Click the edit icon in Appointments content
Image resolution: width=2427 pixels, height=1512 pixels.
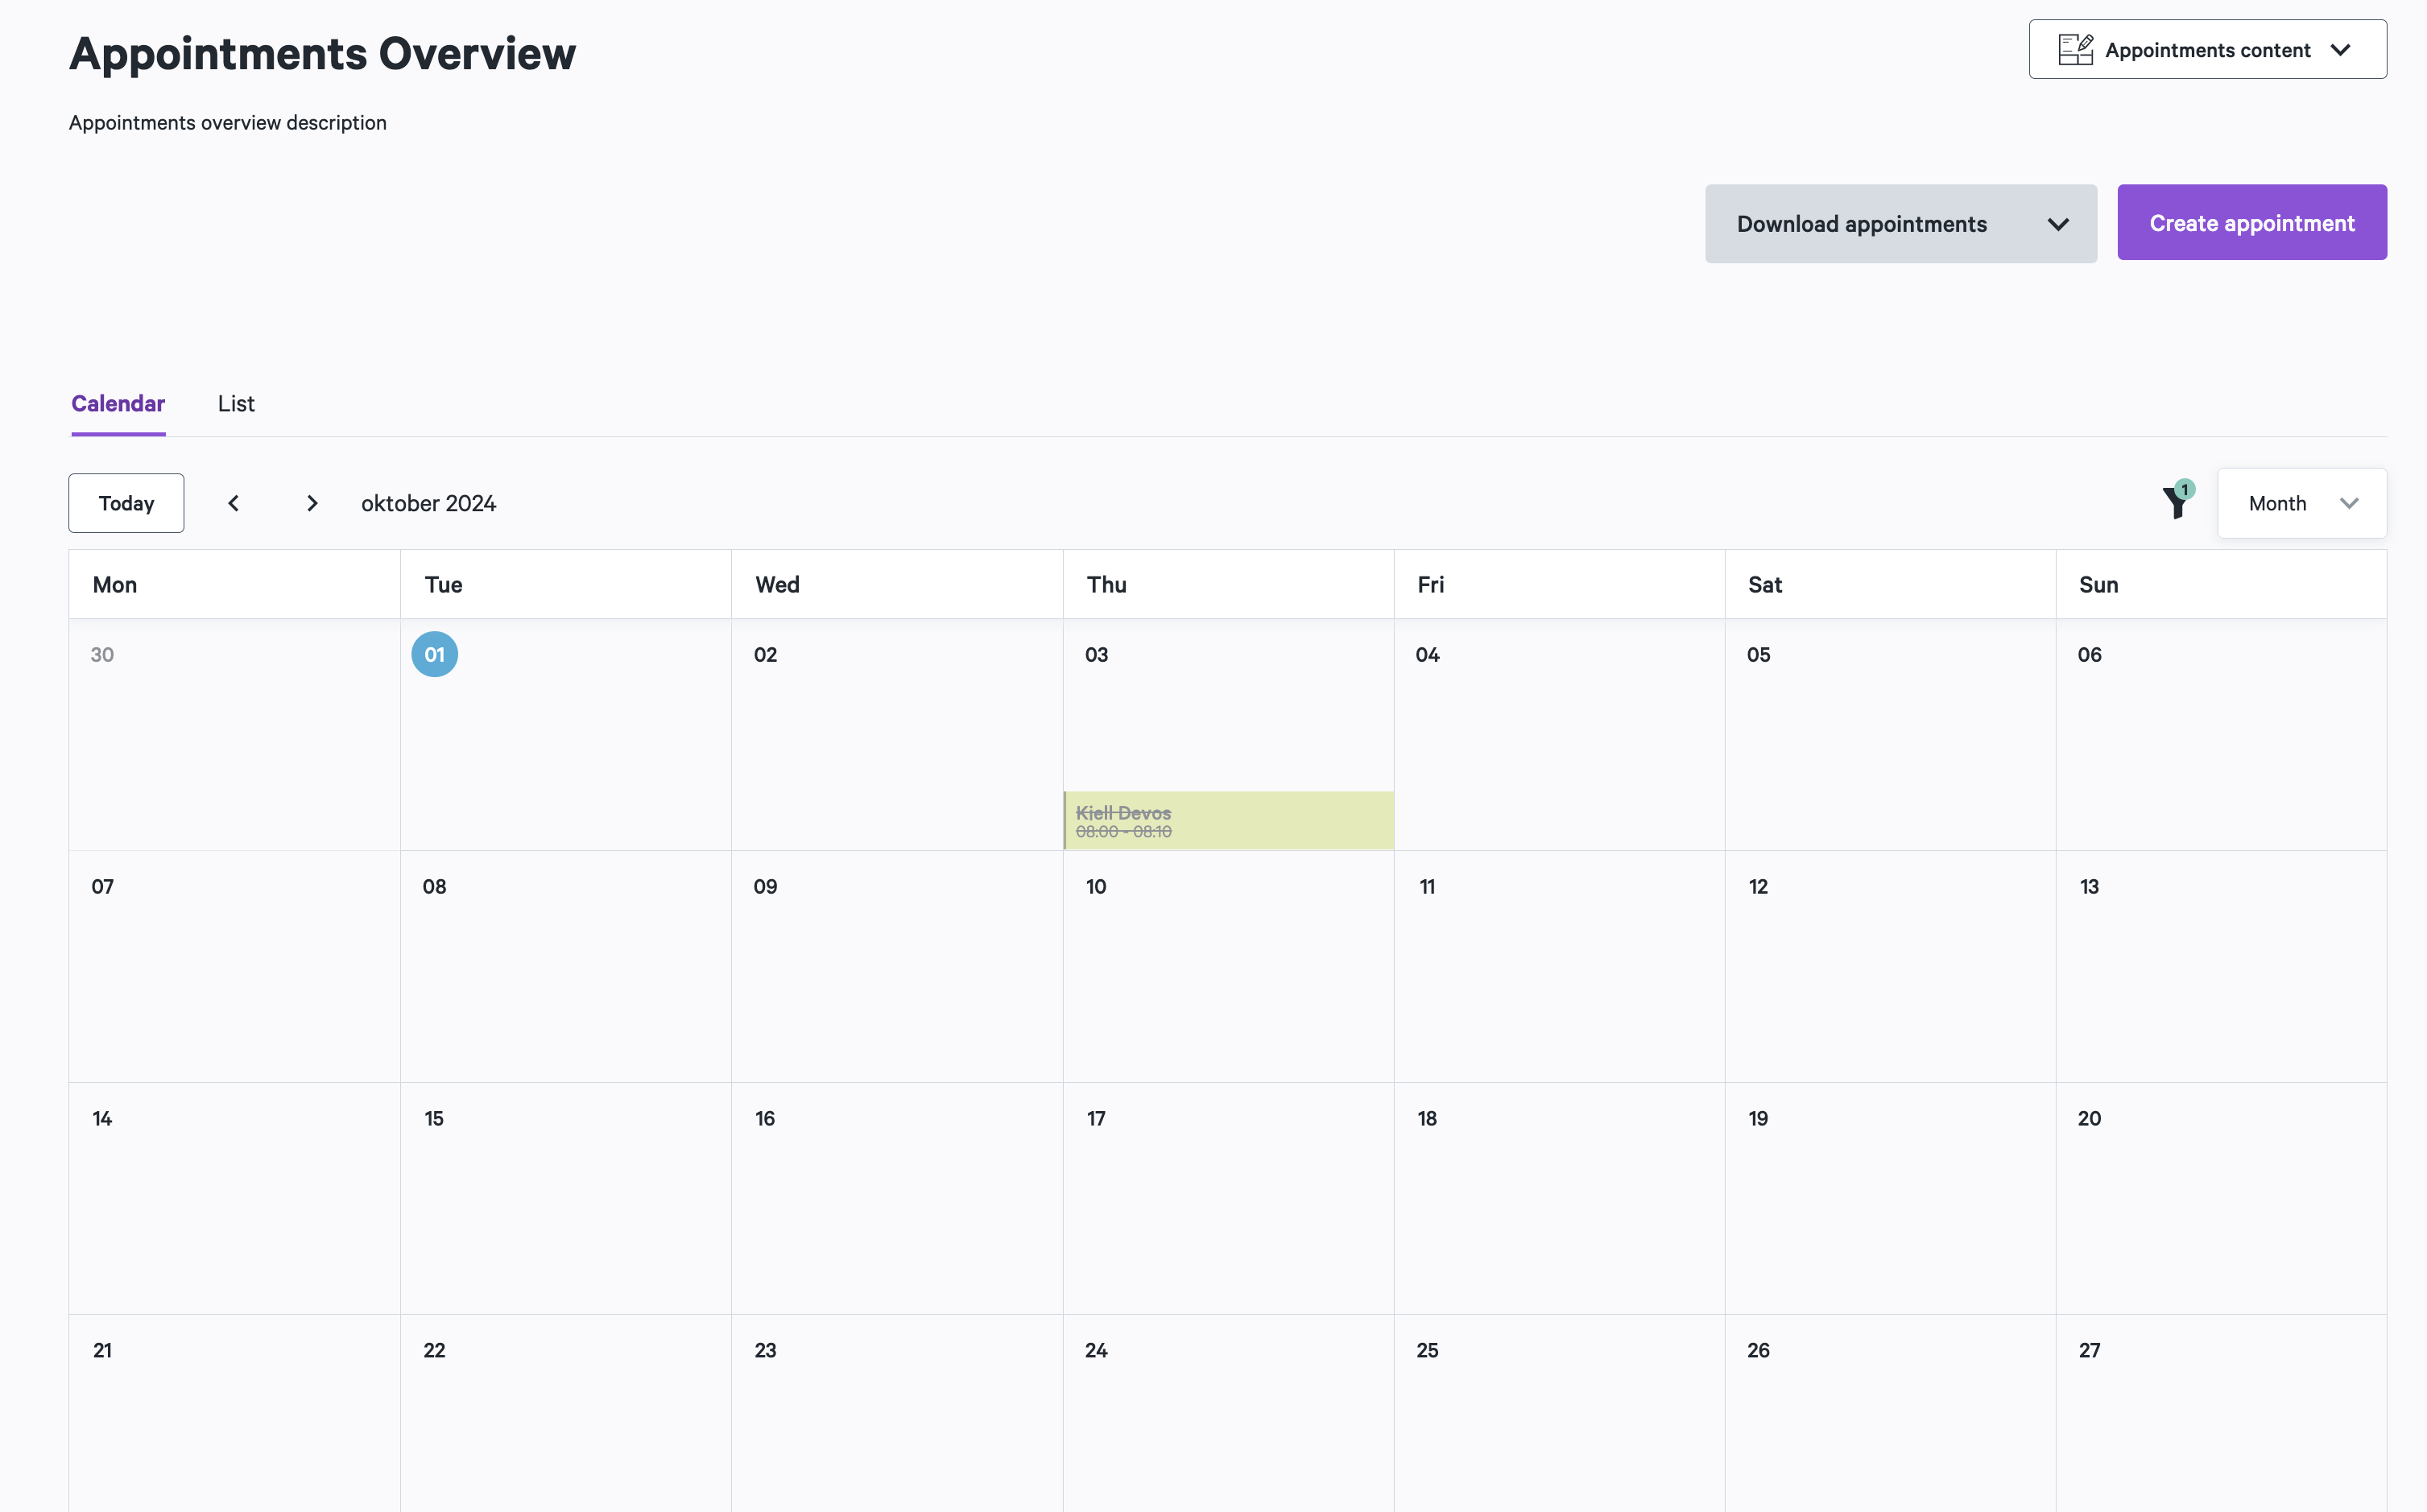(2075, 49)
